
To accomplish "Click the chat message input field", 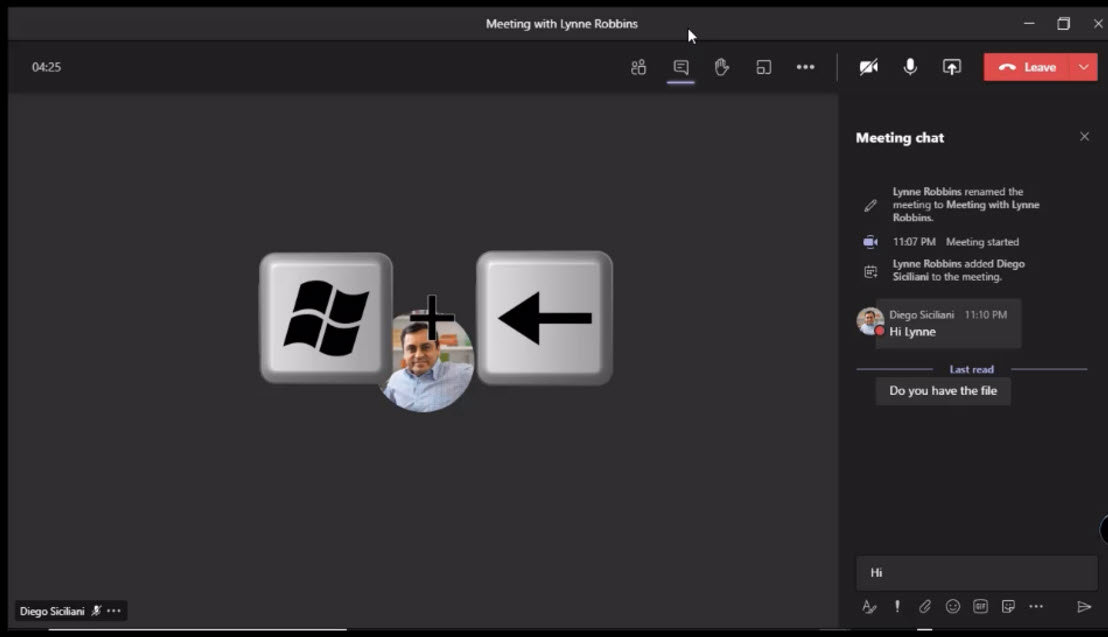I will 976,573.
